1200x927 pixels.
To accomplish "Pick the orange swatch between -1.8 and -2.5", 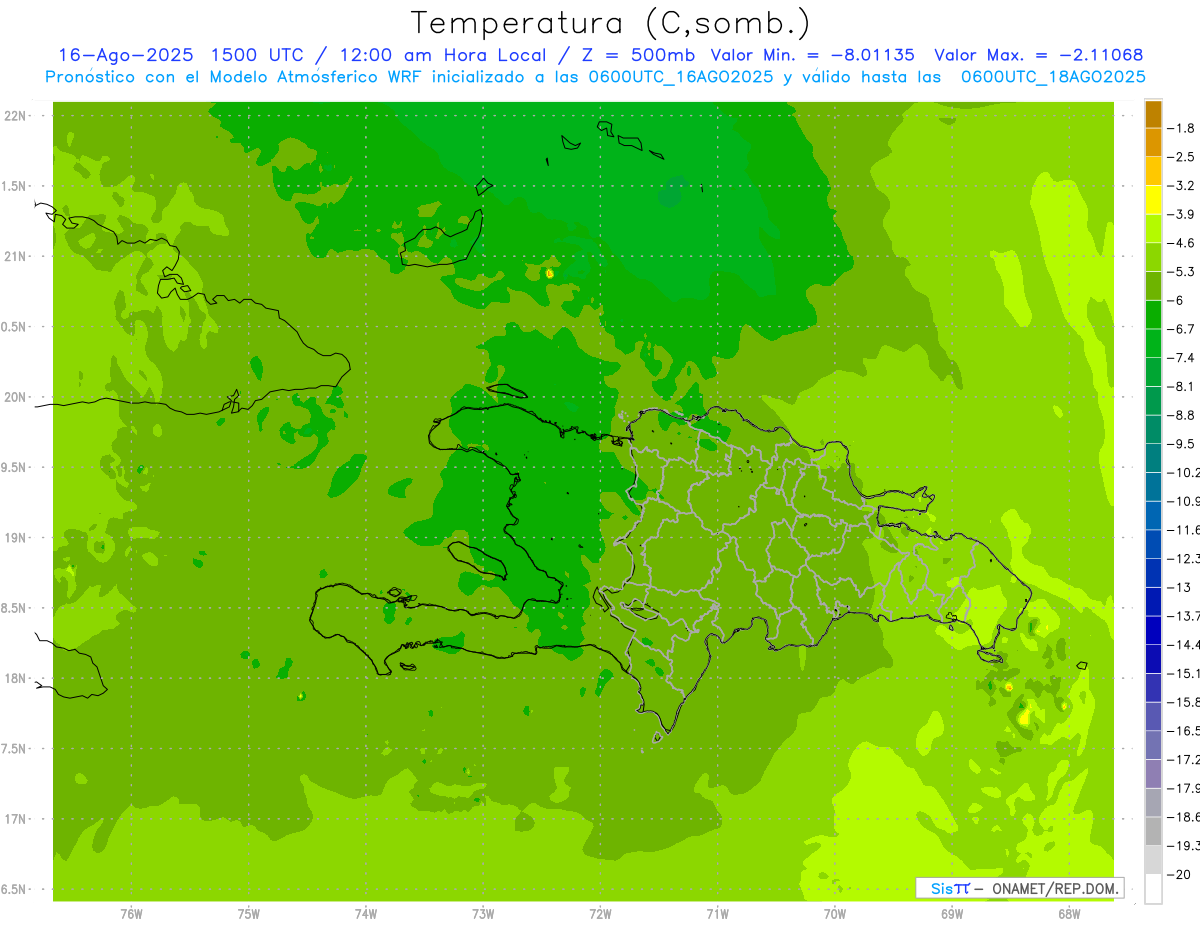I will [1153, 143].
